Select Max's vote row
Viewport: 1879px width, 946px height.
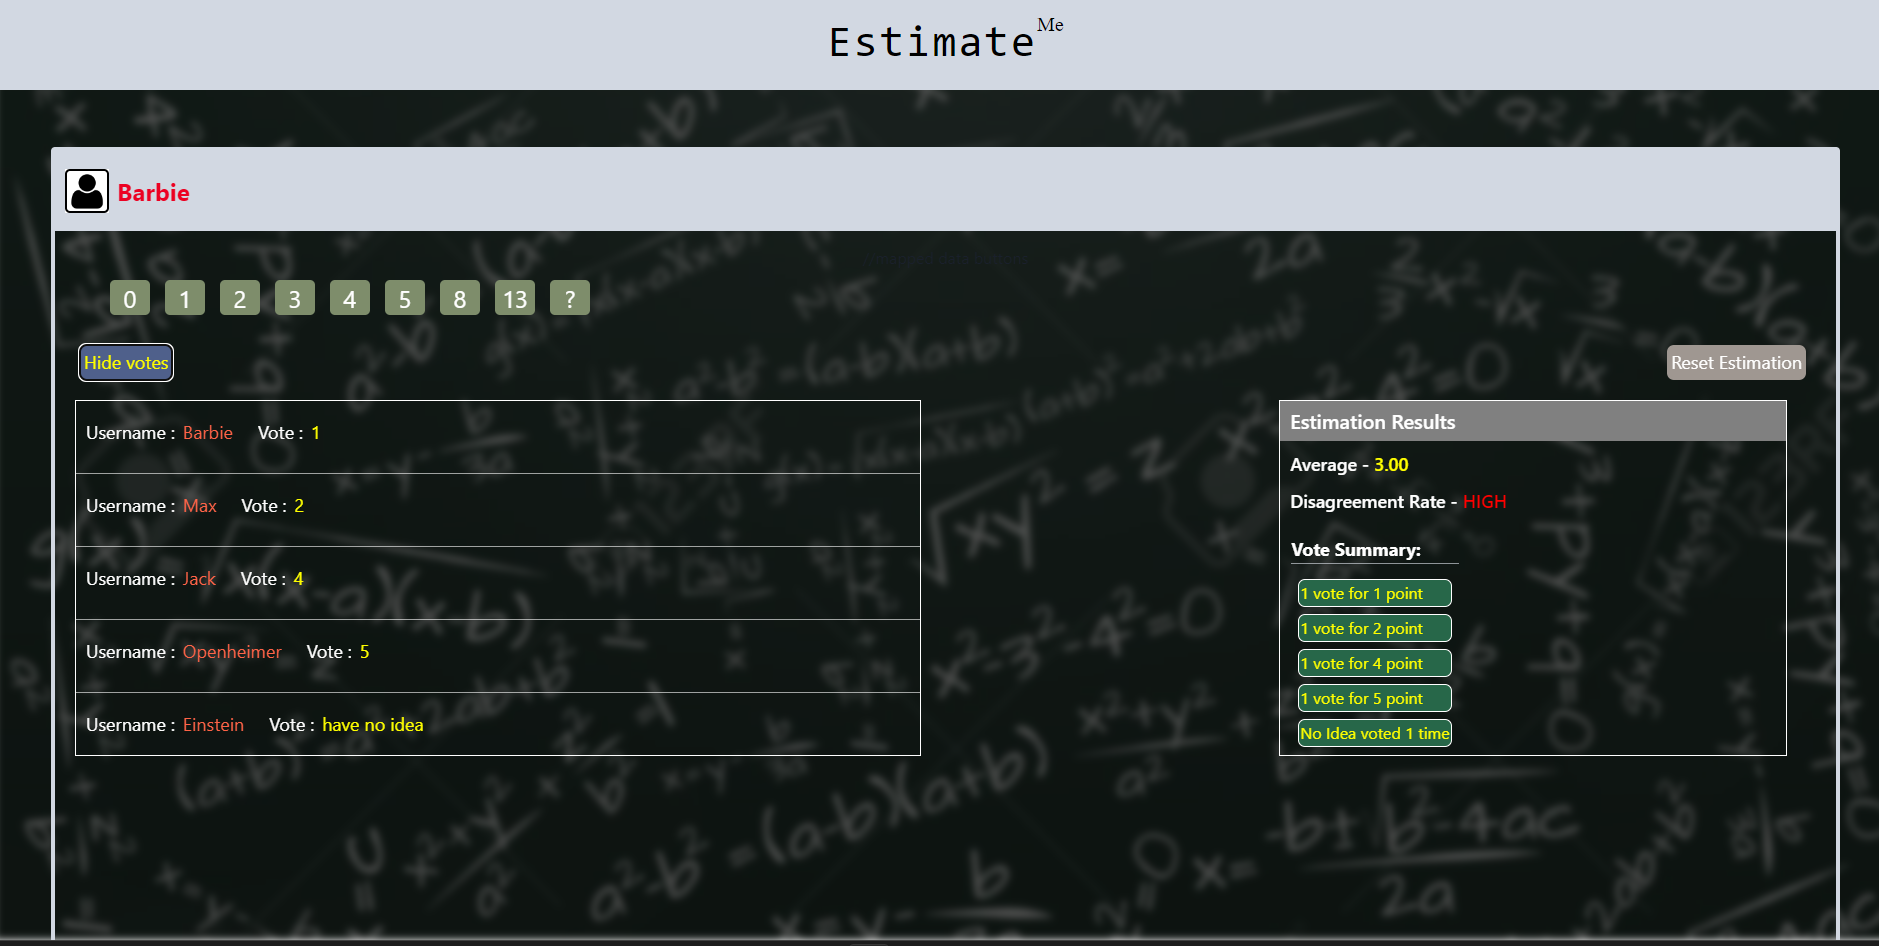point(498,510)
